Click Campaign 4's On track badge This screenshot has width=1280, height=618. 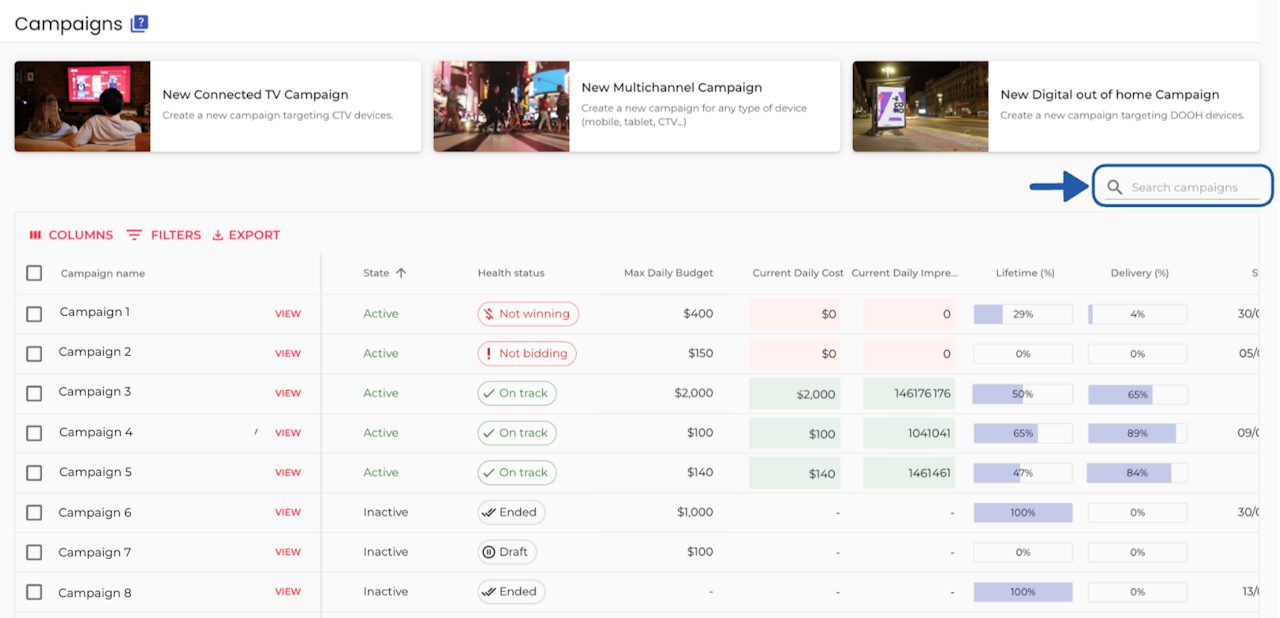[x=517, y=433]
